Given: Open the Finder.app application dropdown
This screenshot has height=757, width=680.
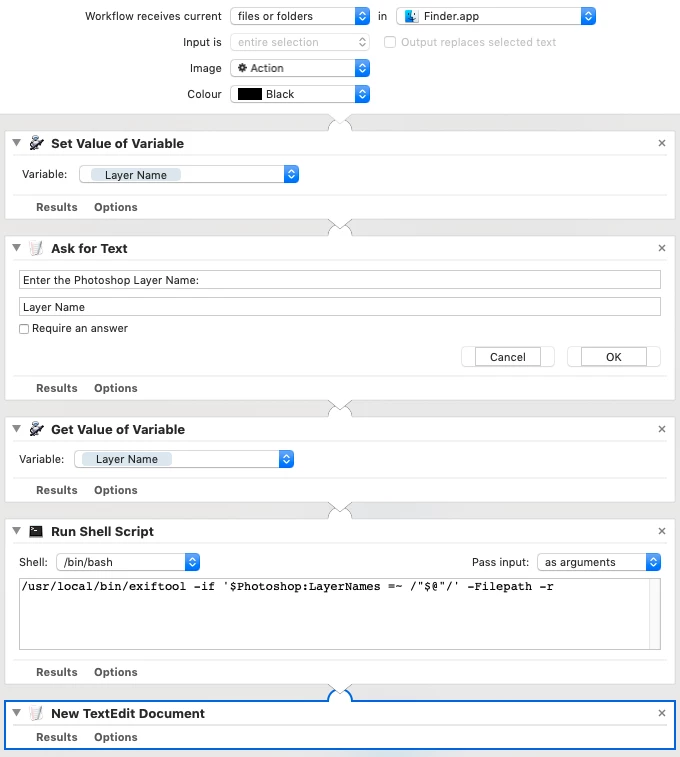Looking at the screenshot, I should click(x=496, y=16).
